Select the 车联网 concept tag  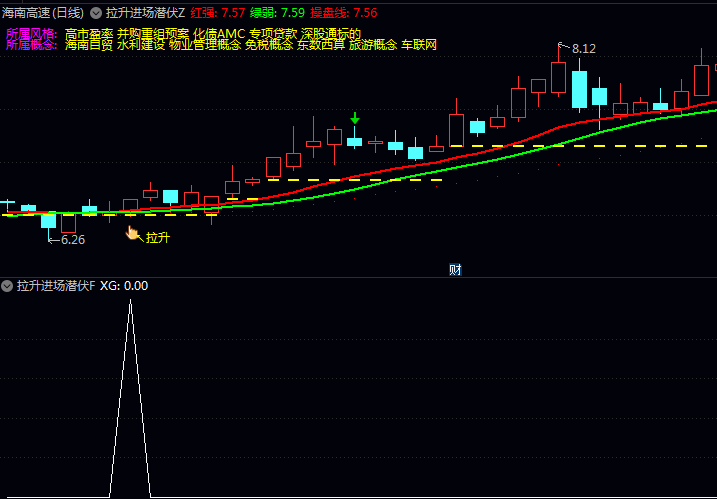pyautogui.click(x=419, y=45)
